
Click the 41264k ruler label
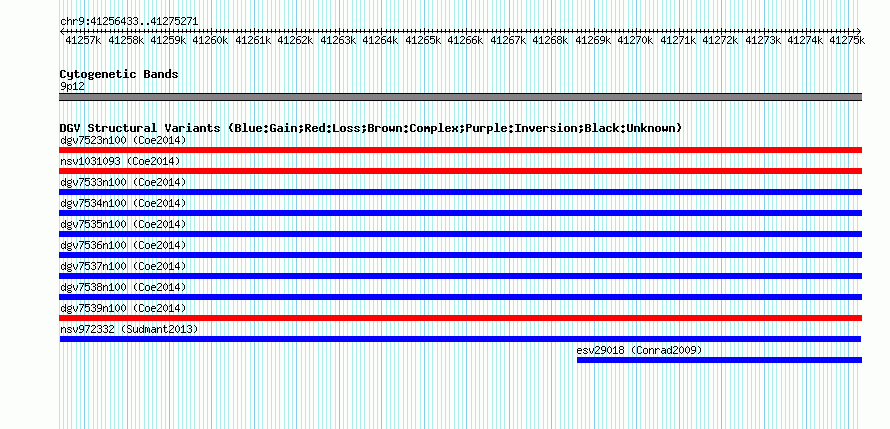point(380,40)
